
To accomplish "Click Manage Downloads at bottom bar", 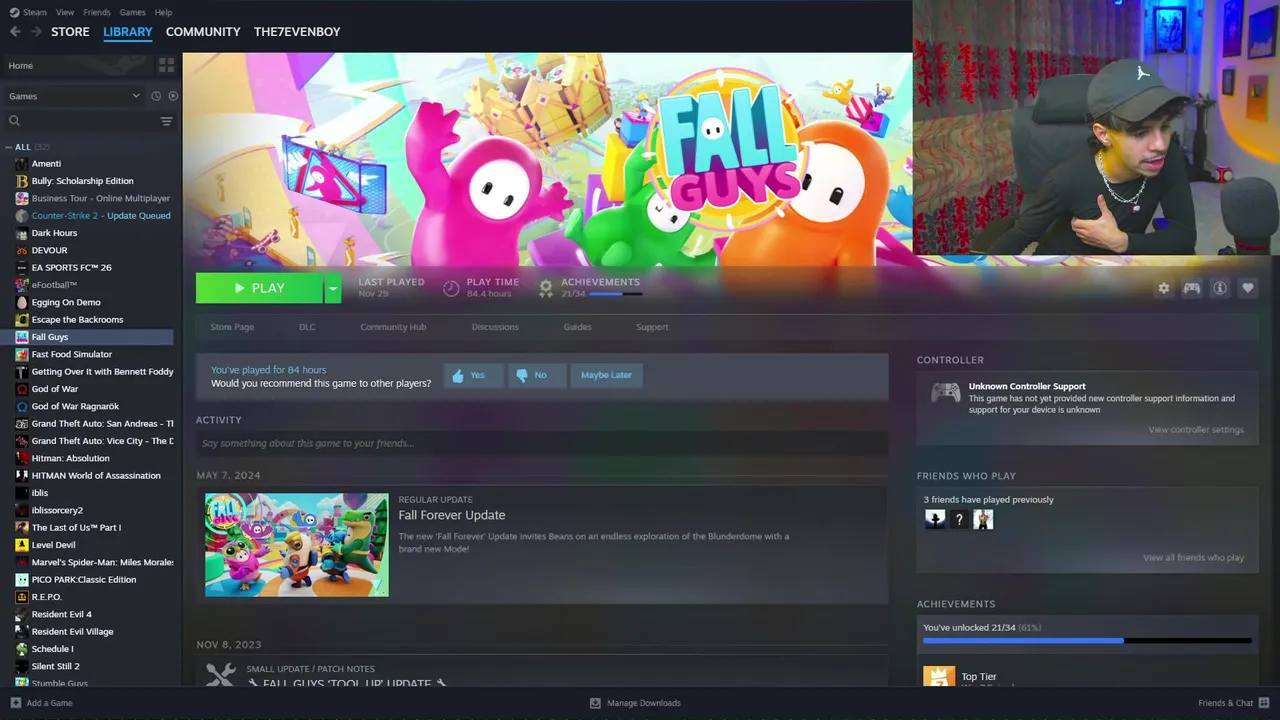I will click(x=644, y=703).
